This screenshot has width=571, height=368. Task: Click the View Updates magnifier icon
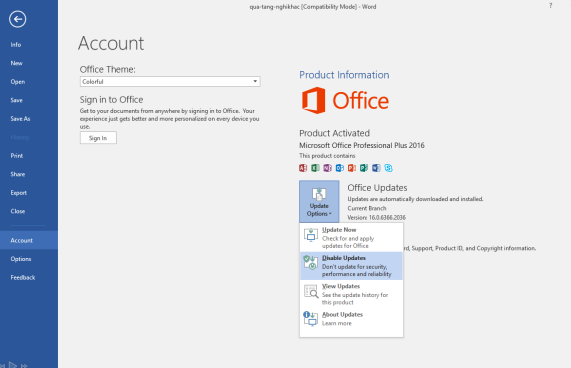click(x=311, y=291)
